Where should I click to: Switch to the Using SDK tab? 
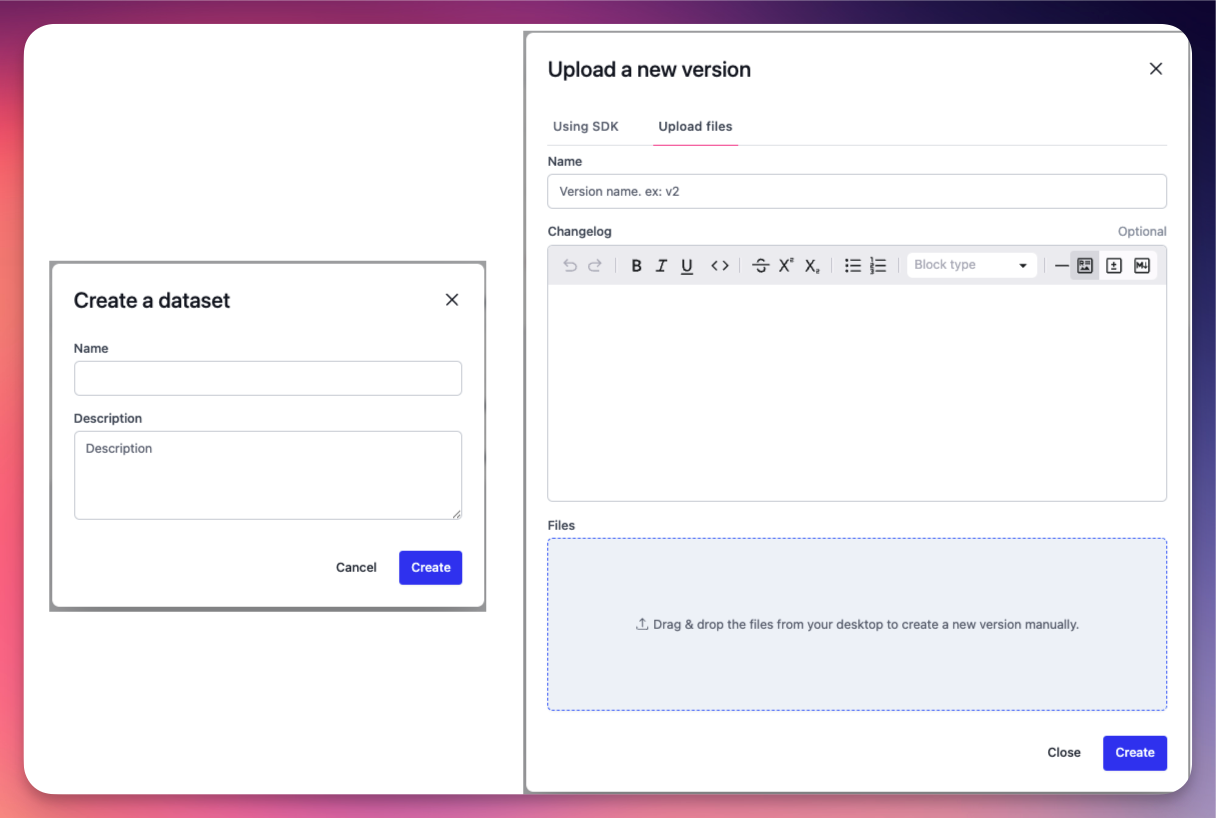586,127
